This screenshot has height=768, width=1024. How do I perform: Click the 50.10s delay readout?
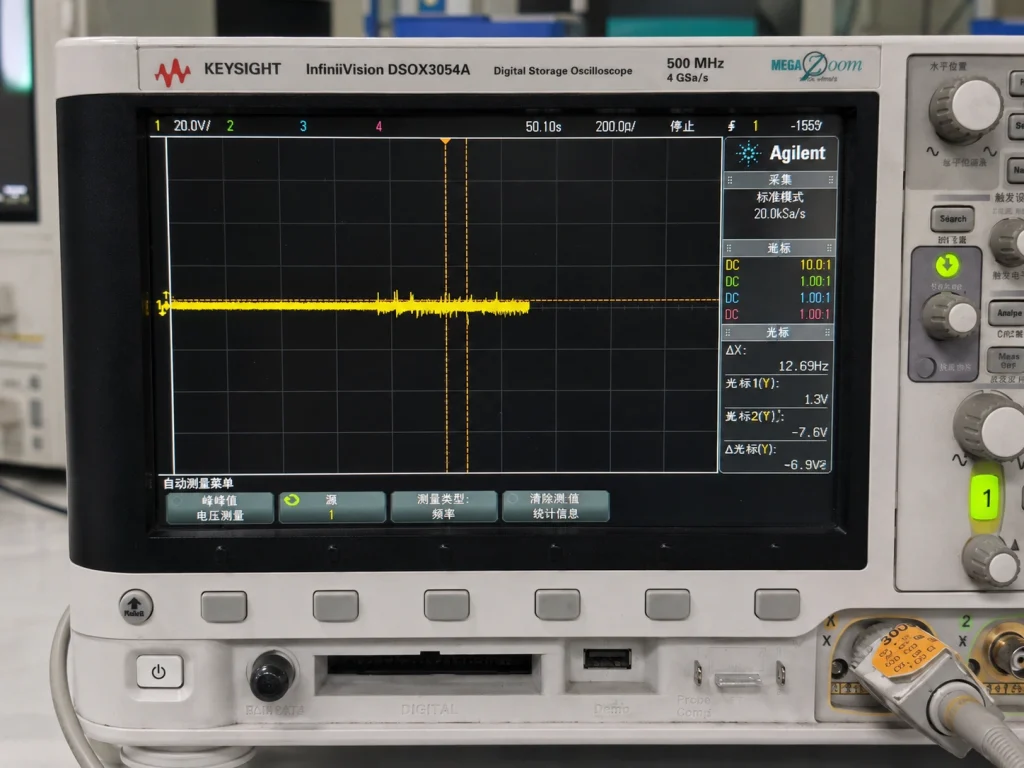pos(543,126)
